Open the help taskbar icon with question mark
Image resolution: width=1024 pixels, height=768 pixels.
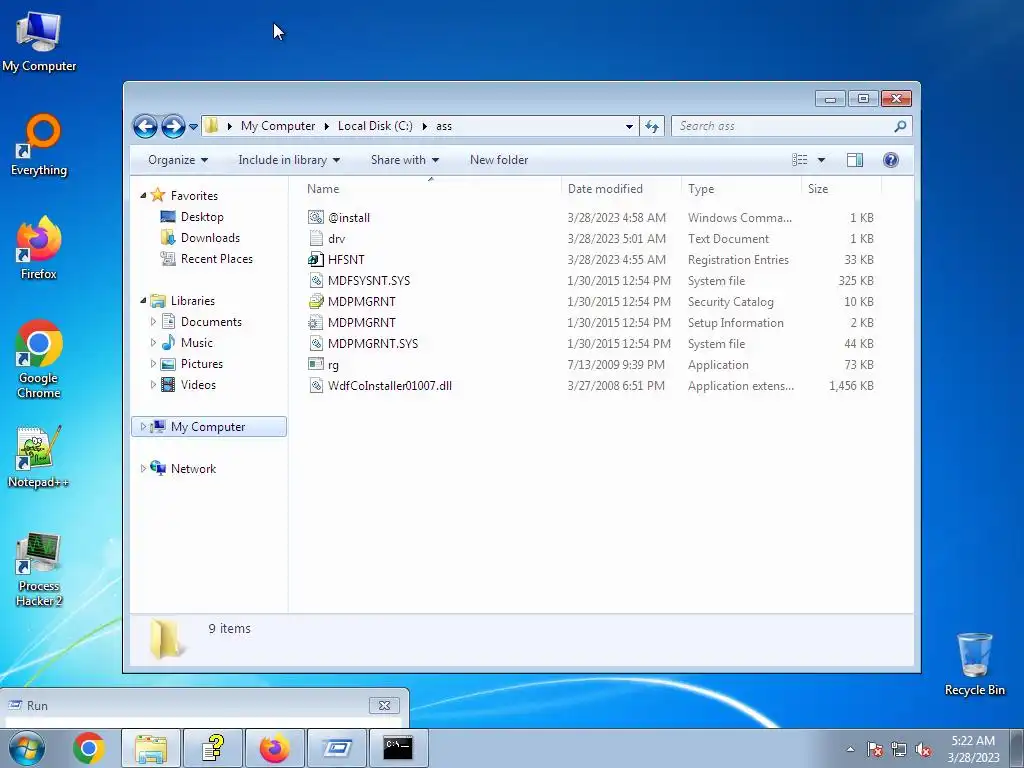[213, 748]
